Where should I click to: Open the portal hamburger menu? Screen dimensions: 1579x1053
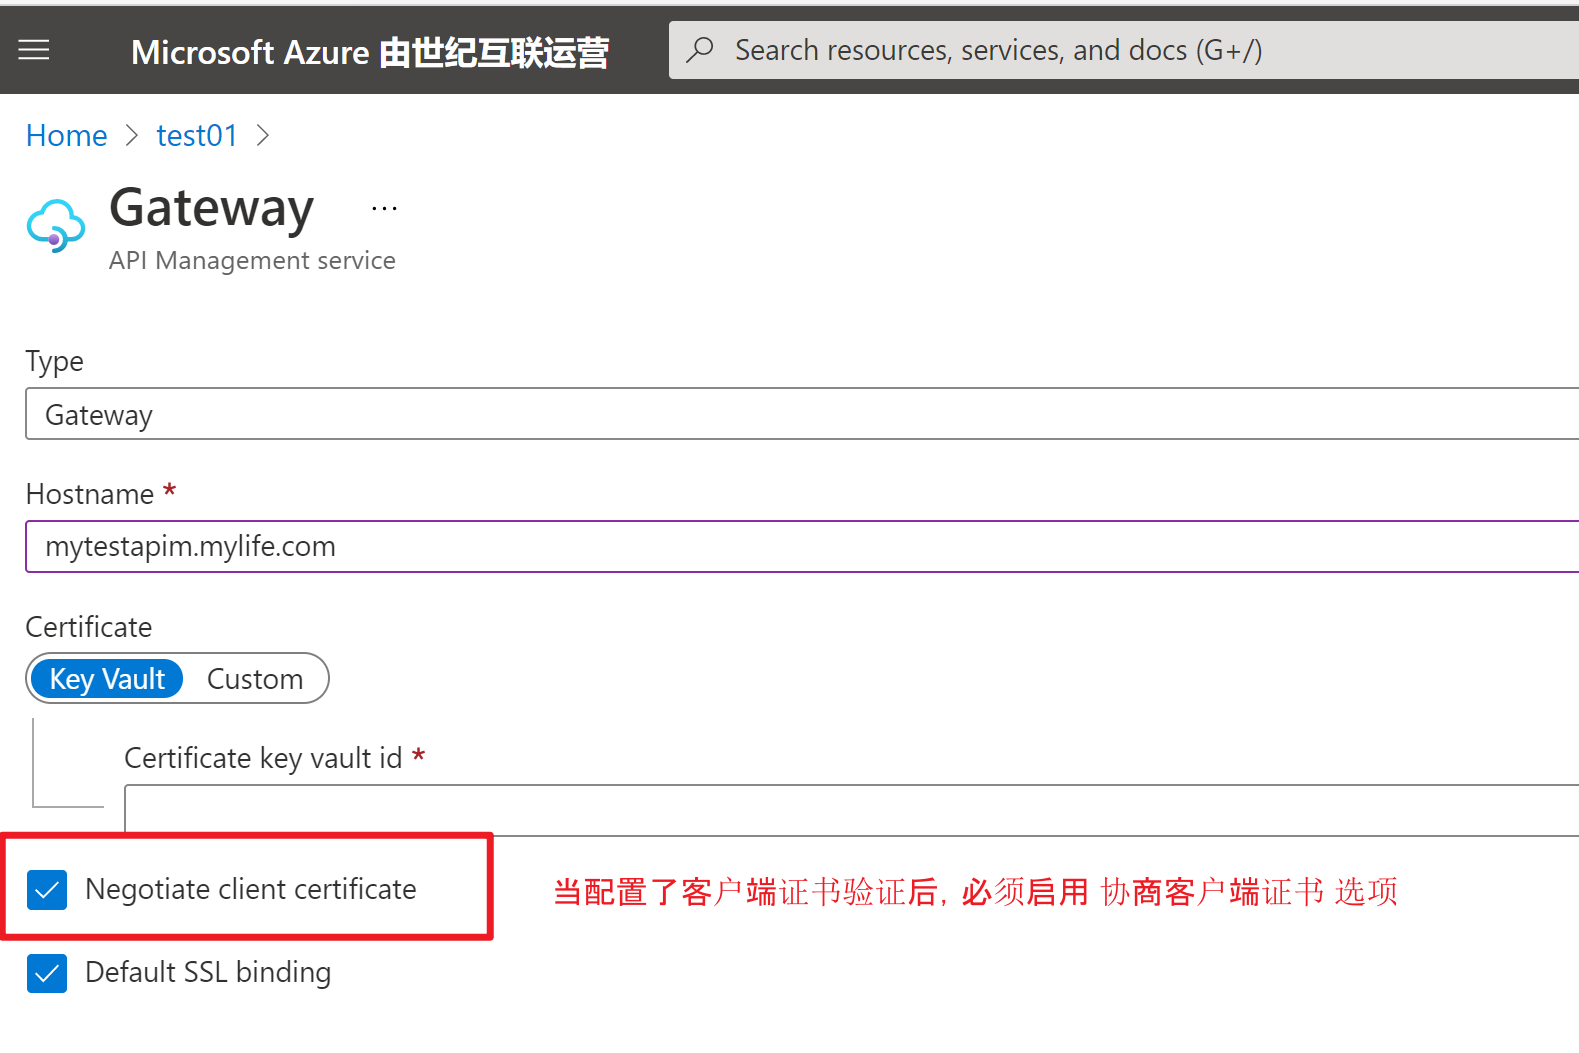pos(34,50)
